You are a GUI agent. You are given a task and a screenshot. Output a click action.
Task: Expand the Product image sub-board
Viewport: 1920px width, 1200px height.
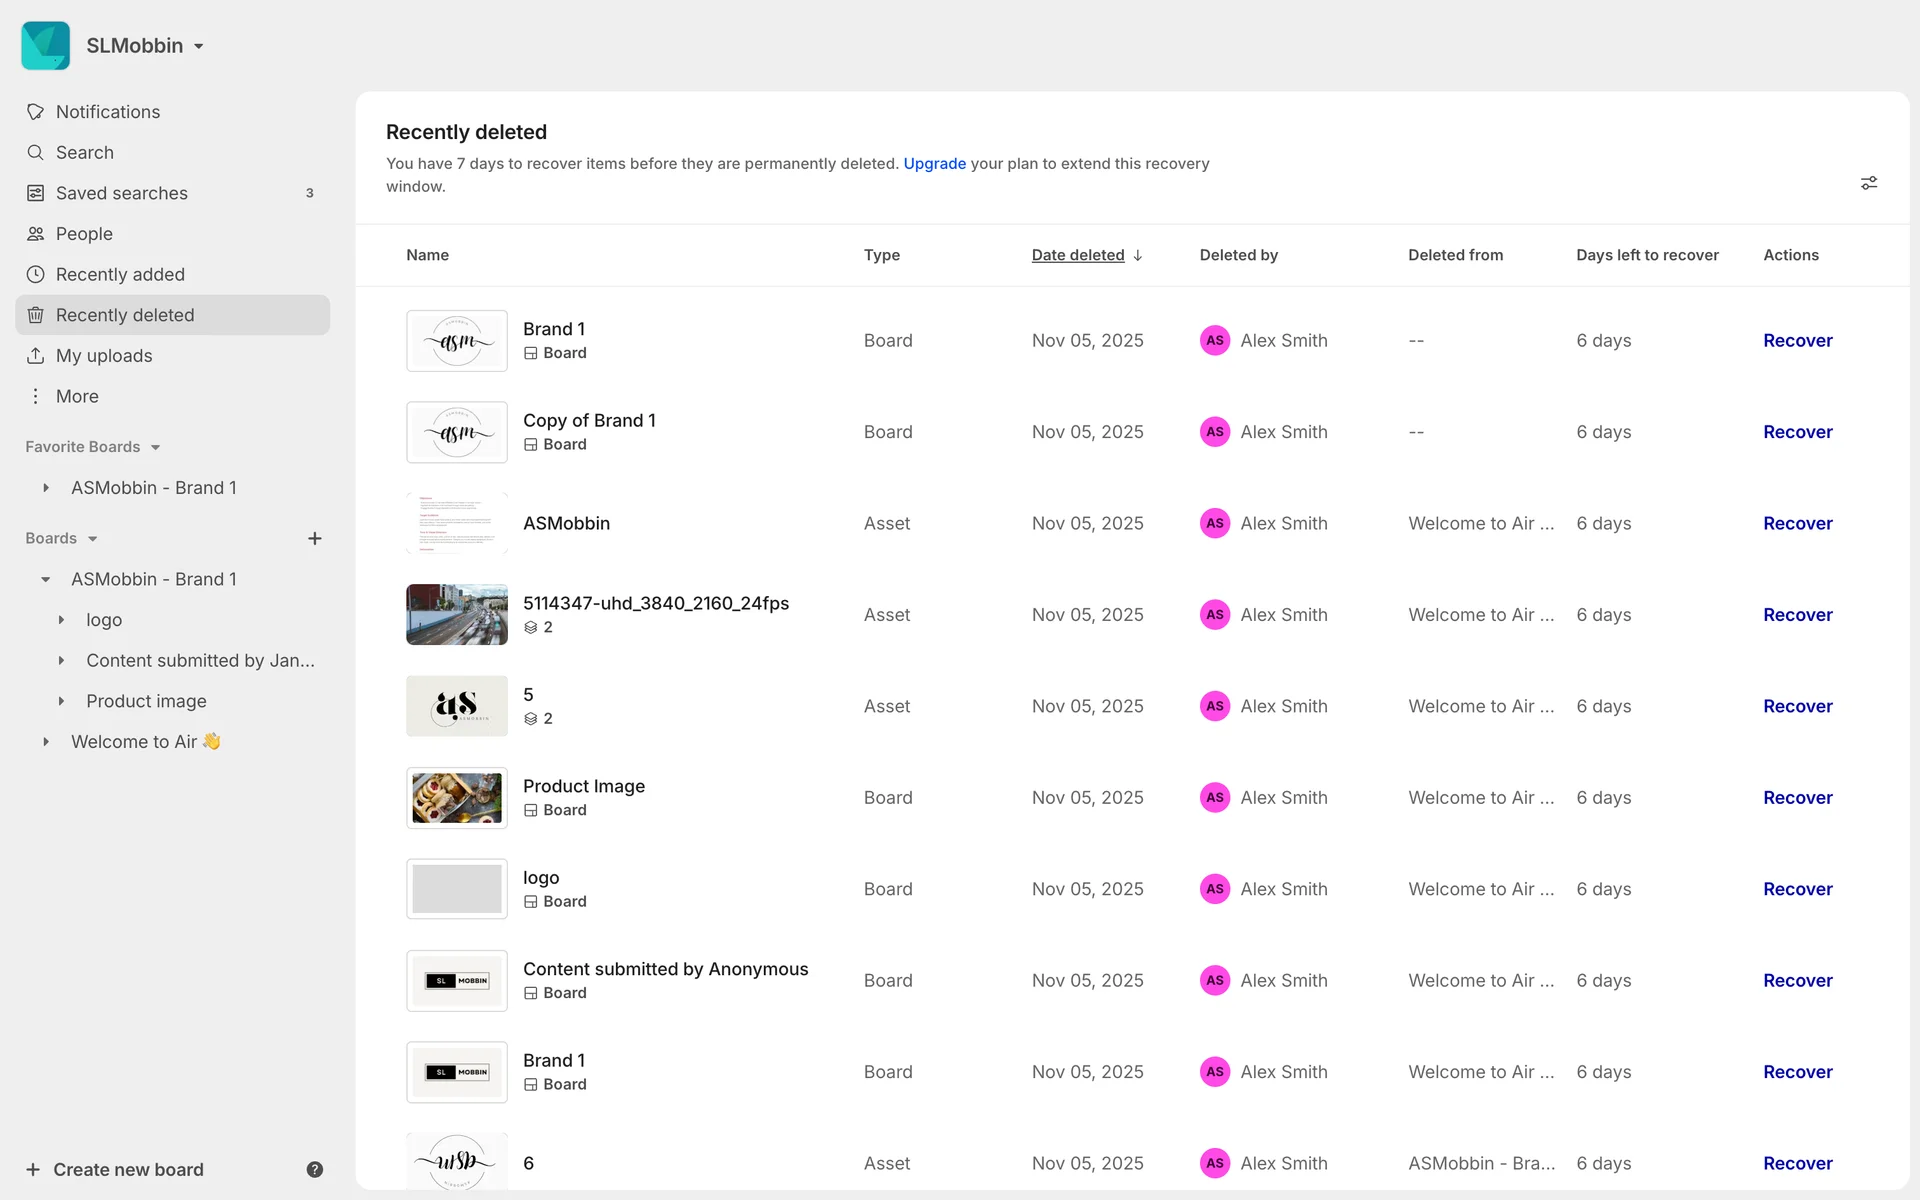click(61, 701)
